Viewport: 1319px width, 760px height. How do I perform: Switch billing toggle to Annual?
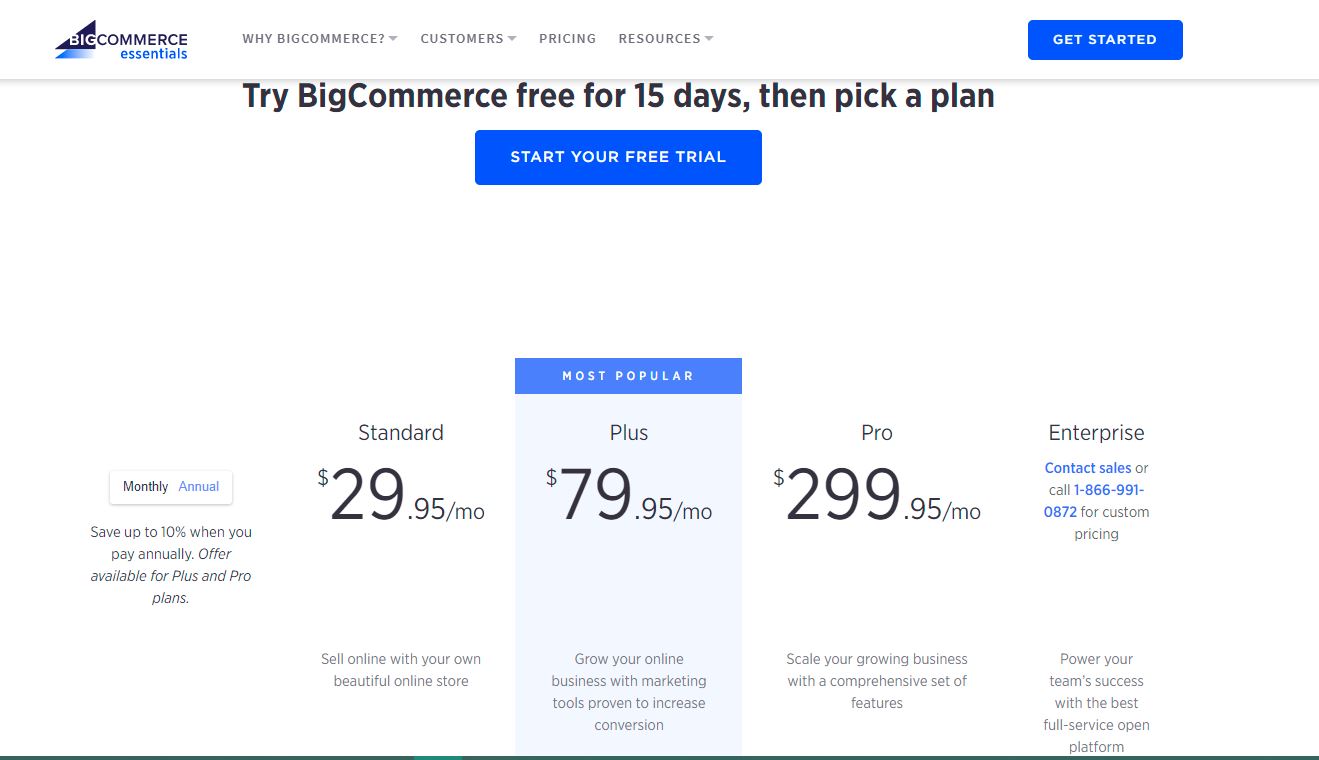199,487
